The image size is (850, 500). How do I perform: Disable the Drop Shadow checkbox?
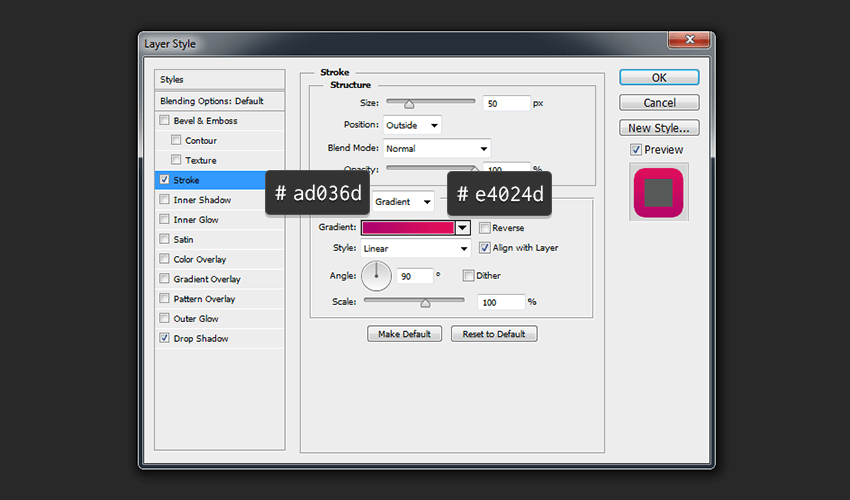pos(164,339)
